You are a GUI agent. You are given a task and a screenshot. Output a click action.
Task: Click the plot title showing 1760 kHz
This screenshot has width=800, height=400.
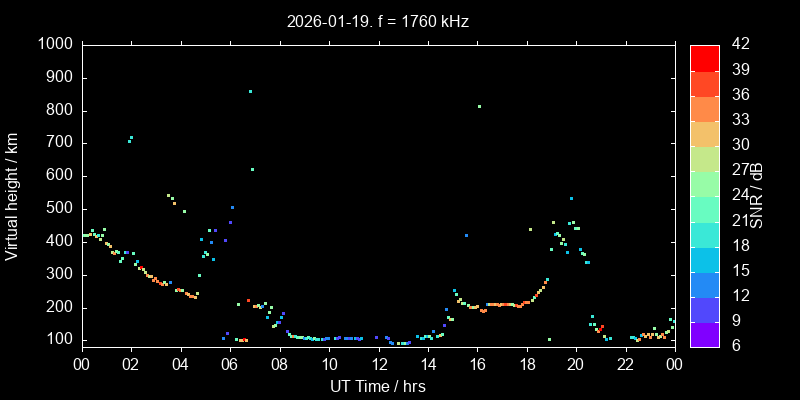[377, 21]
